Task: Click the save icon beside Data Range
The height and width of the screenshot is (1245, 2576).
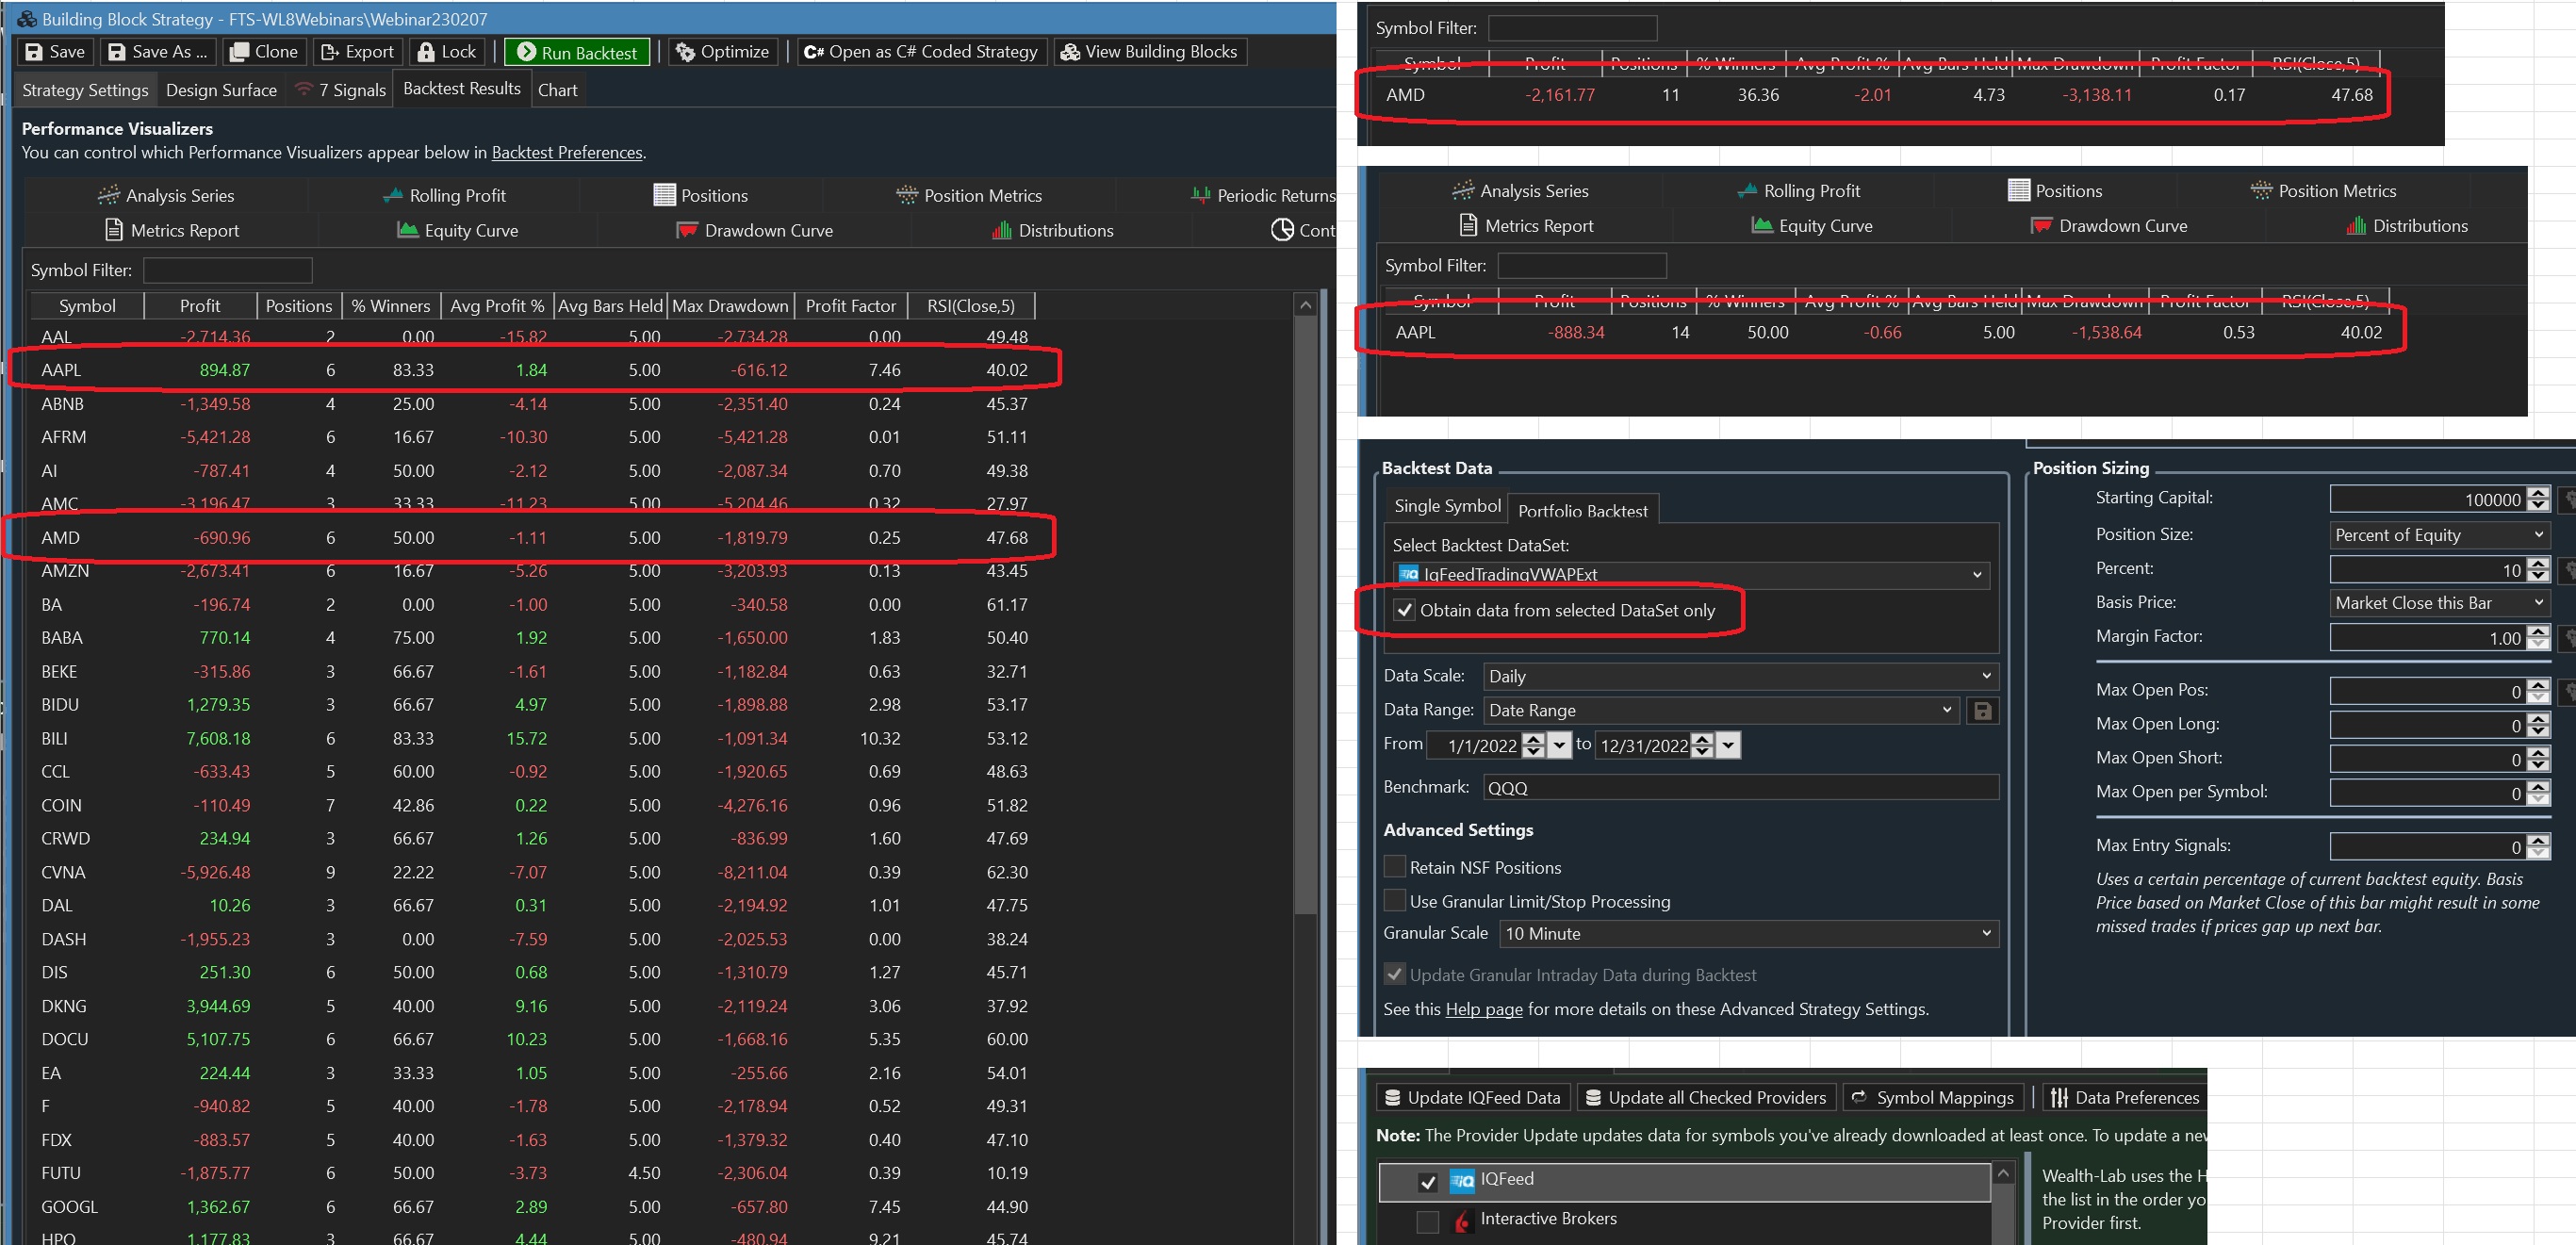Action: [x=1982, y=711]
